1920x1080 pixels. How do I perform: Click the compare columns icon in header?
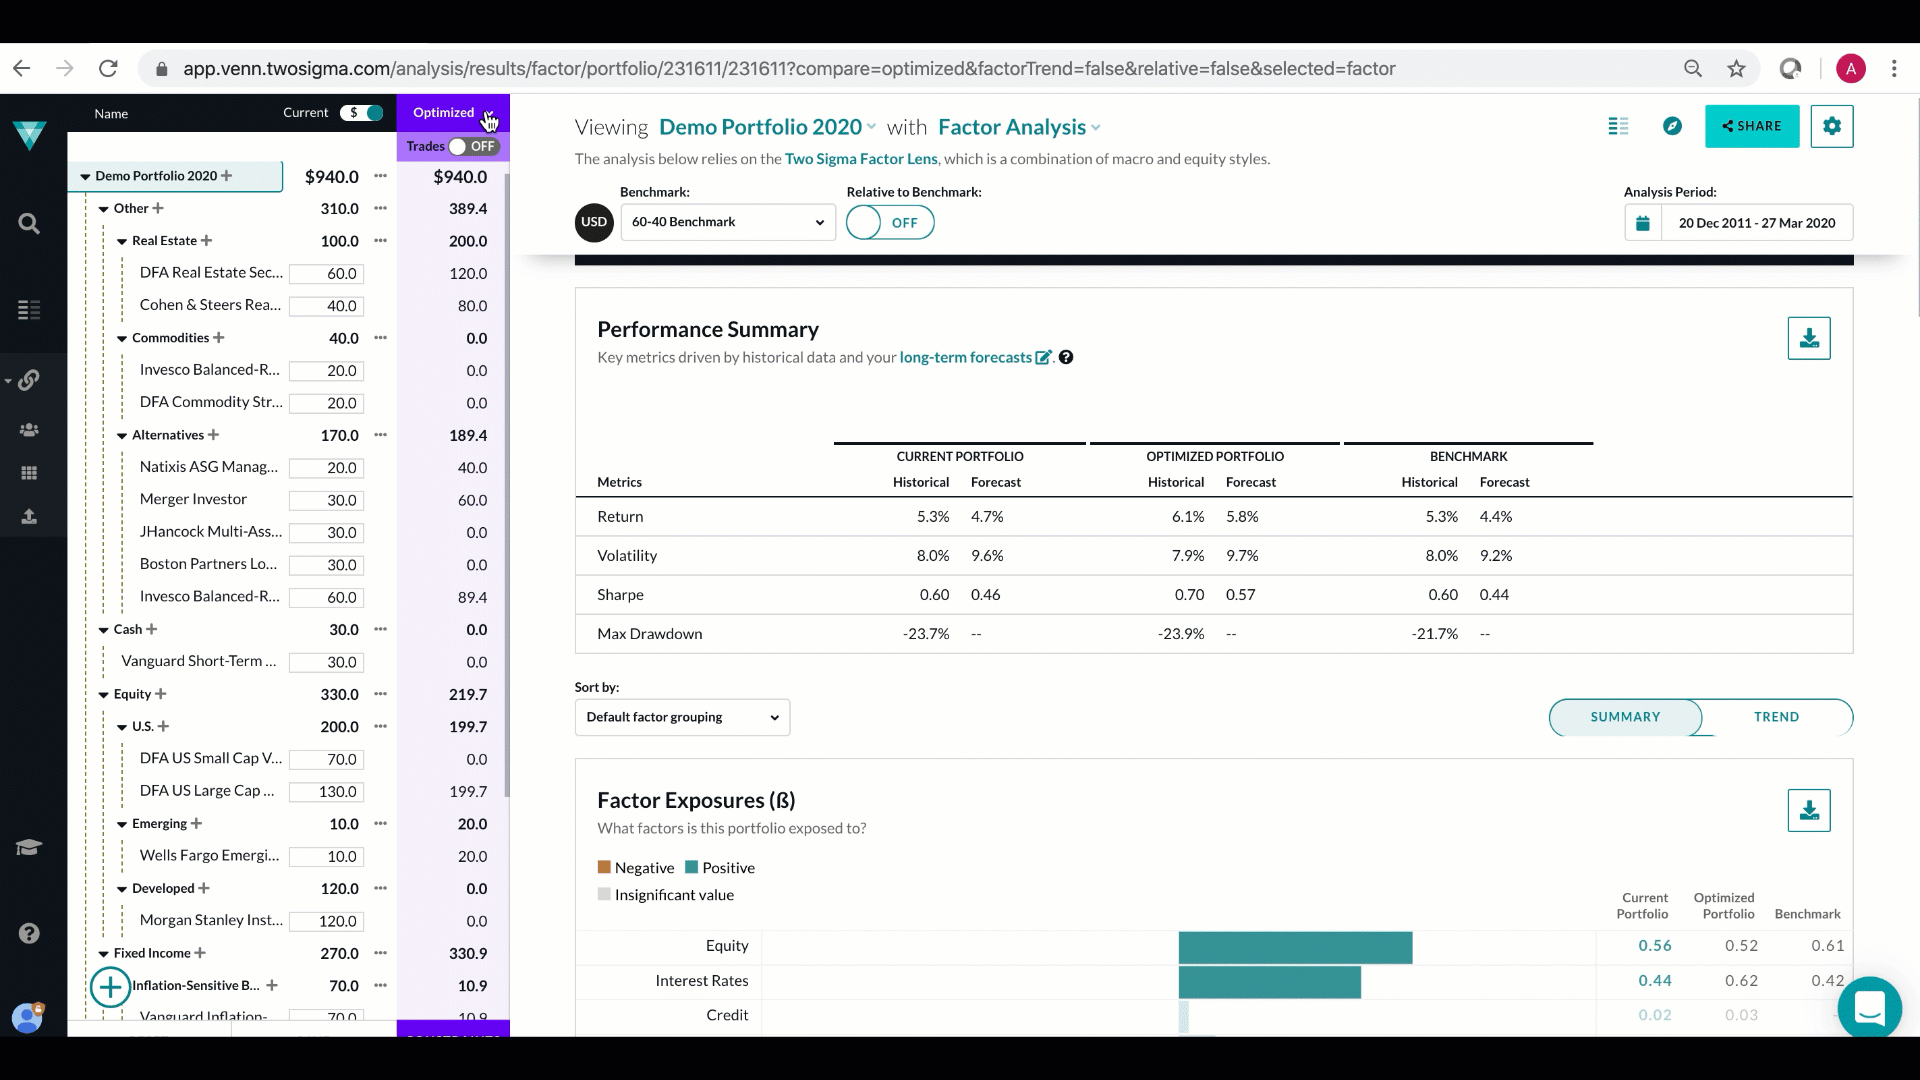tap(1618, 126)
